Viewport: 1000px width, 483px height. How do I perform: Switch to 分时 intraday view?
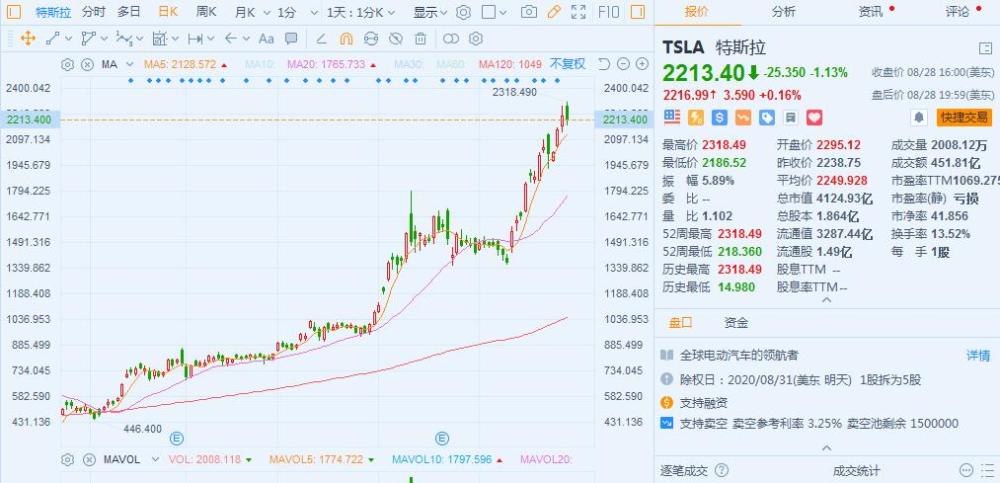94,11
